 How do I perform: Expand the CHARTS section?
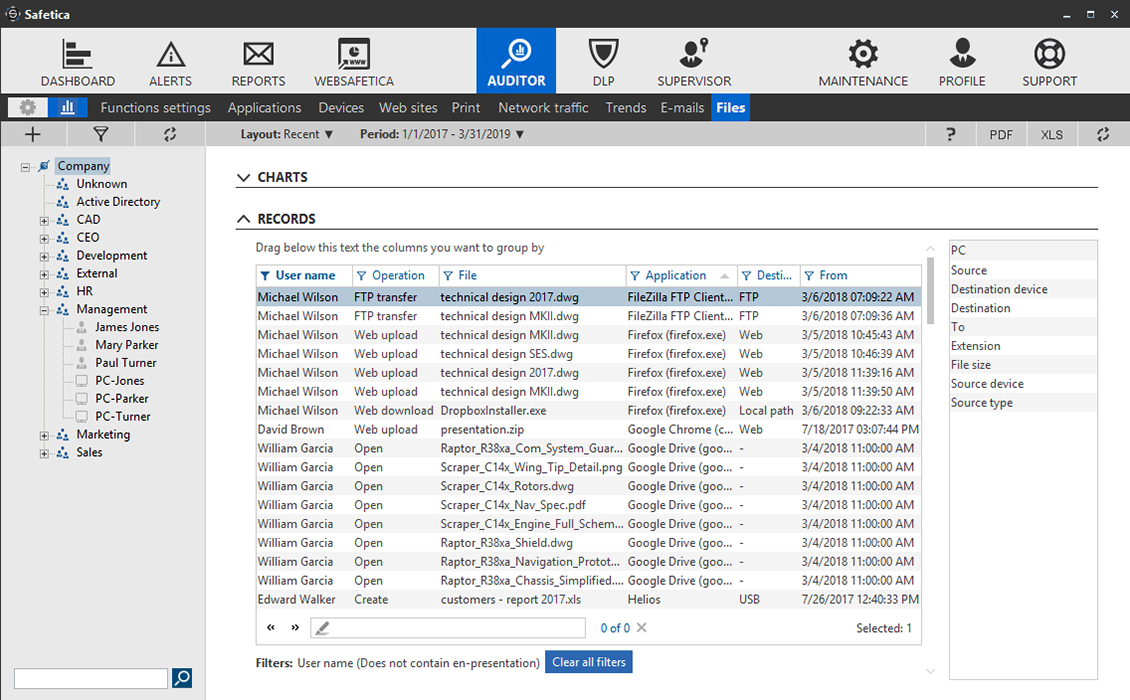[x=244, y=177]
